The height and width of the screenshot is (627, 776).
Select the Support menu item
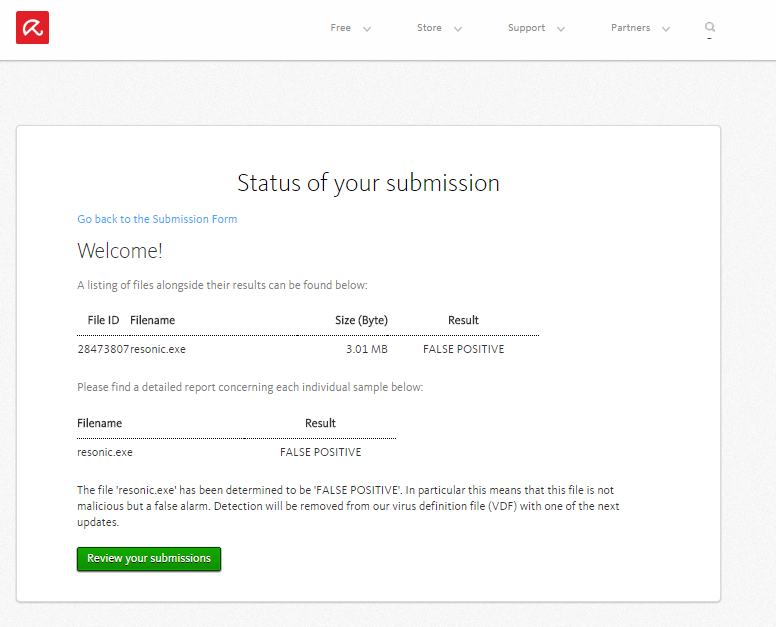click(526, 28)
